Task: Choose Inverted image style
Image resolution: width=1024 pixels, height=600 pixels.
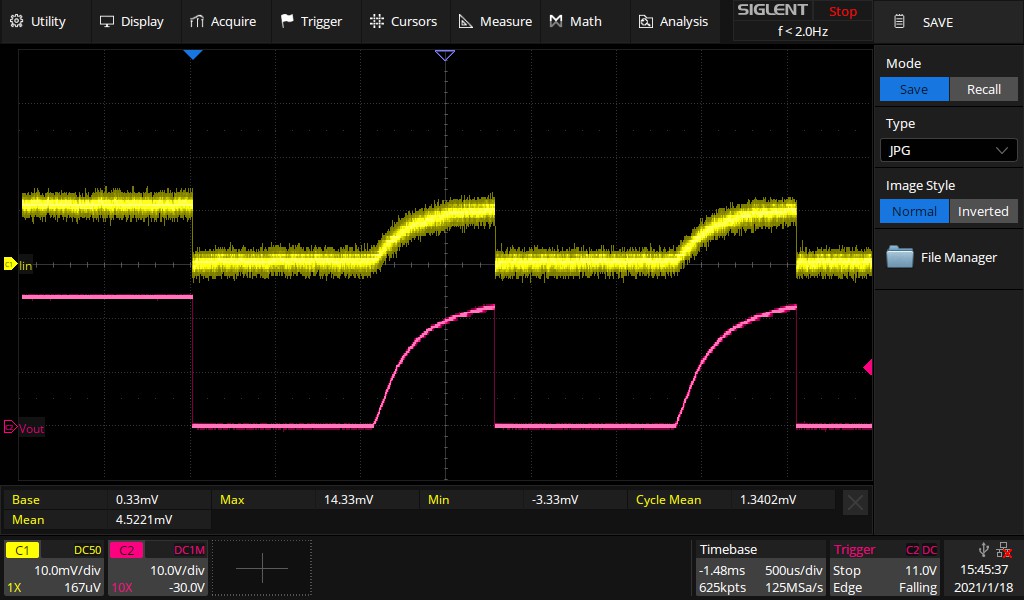Action: pos(984,212)
